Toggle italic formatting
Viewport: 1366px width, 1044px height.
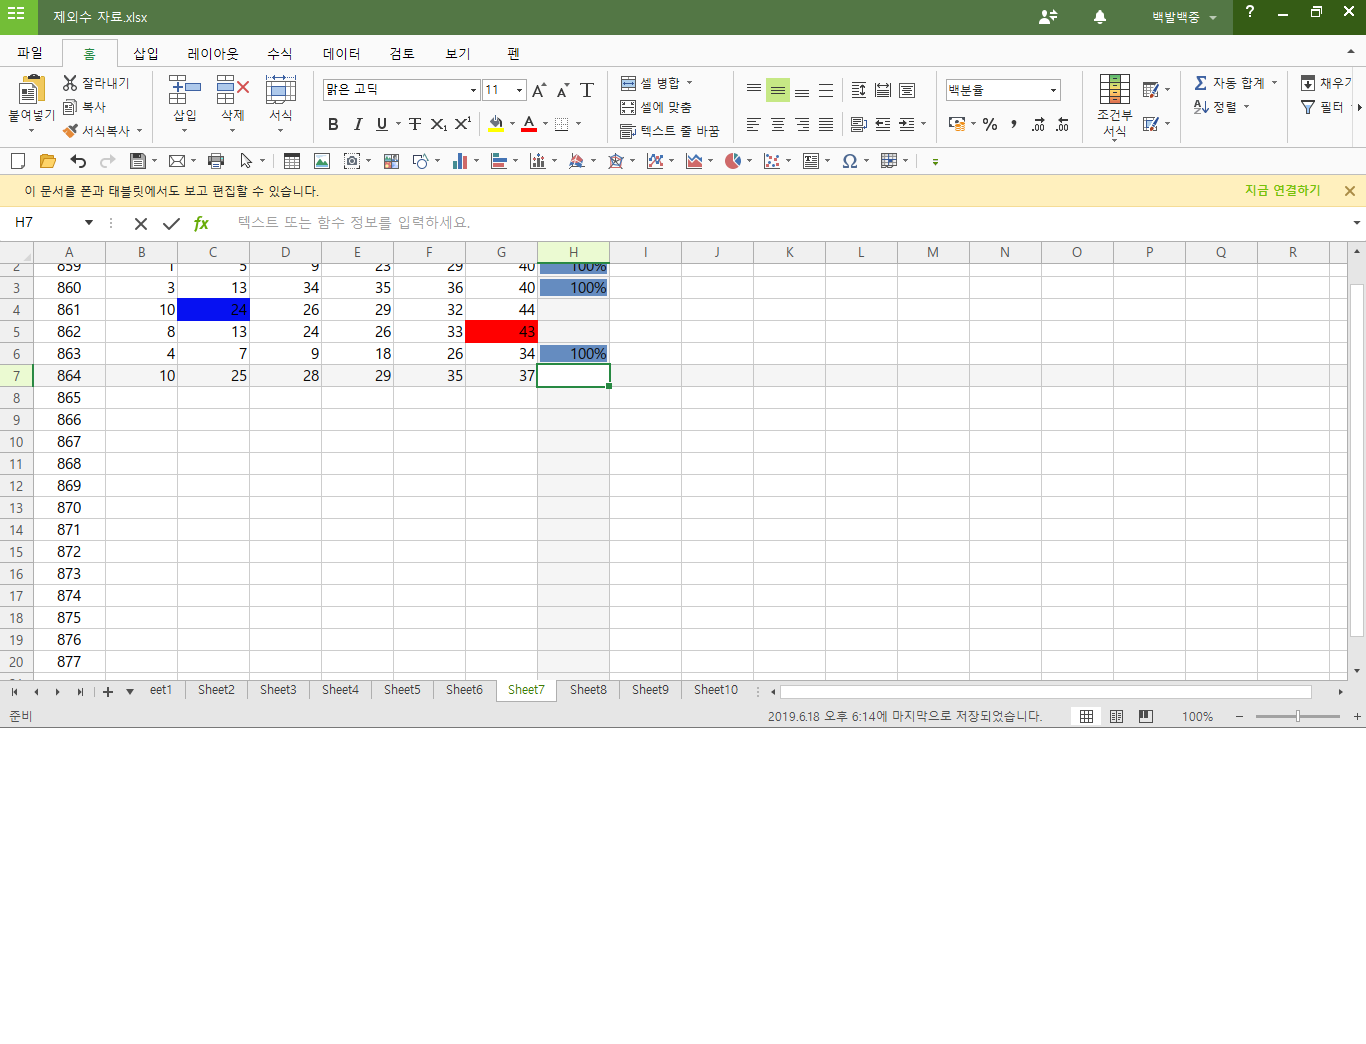tap(357, 124)
